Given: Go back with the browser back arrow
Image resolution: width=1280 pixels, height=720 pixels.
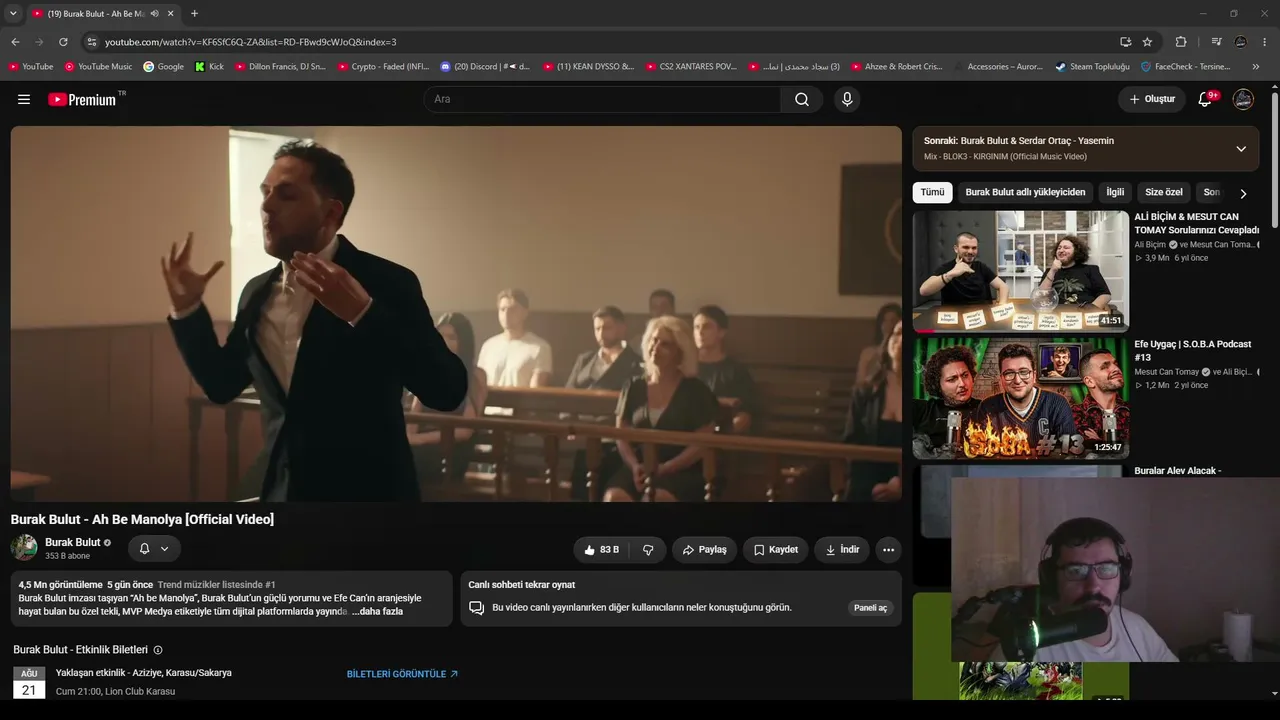Looking at the screenshot, I should pos(15,42).
